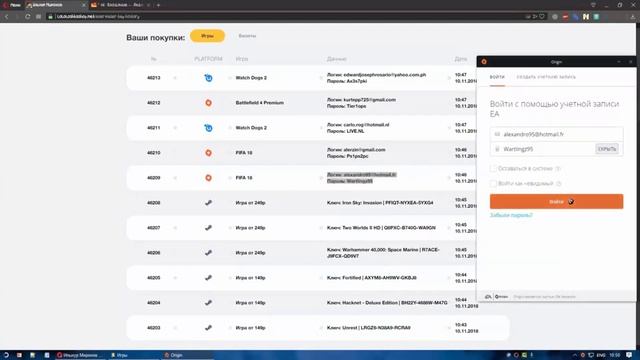
Task: Click the green padlock site-security icon
Action: click(x=51, y=17)
